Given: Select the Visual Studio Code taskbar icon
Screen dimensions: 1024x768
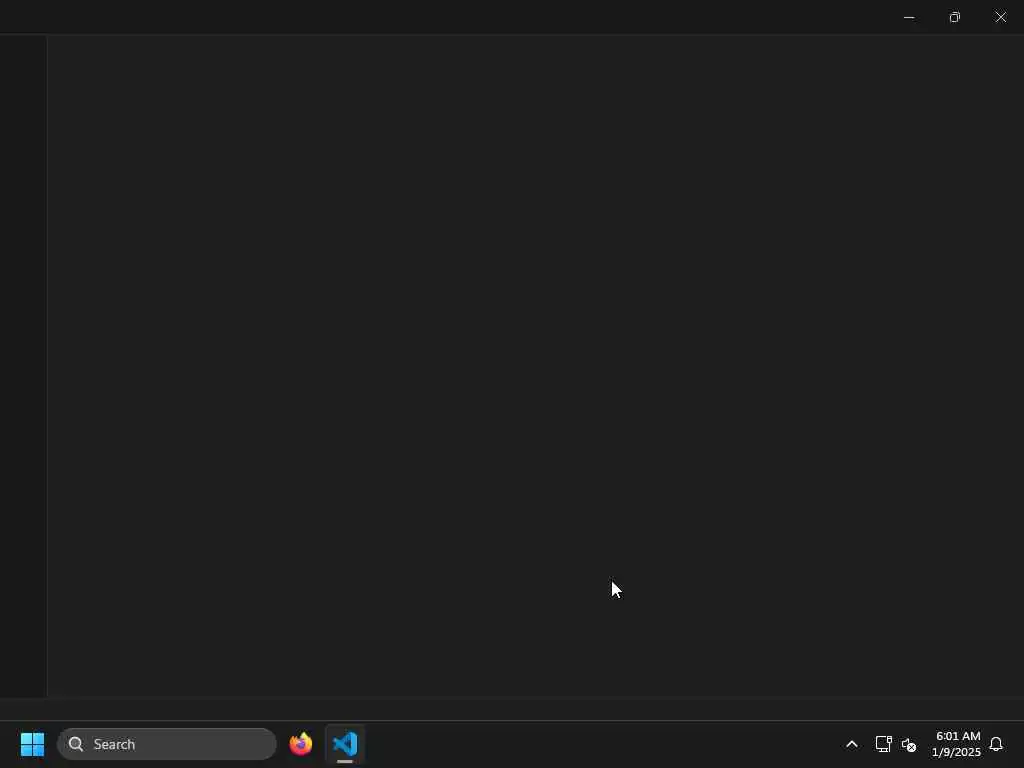Looking at the screenshot, I should (345, 744).
